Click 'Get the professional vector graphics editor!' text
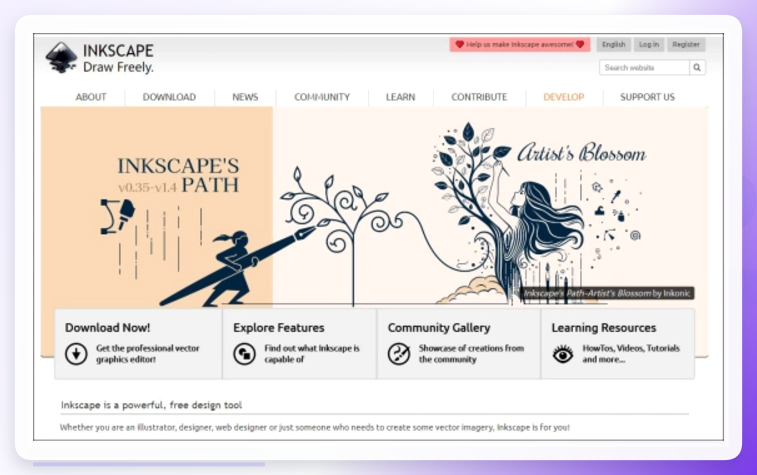 pyautogui.click(x=147, y=354)
